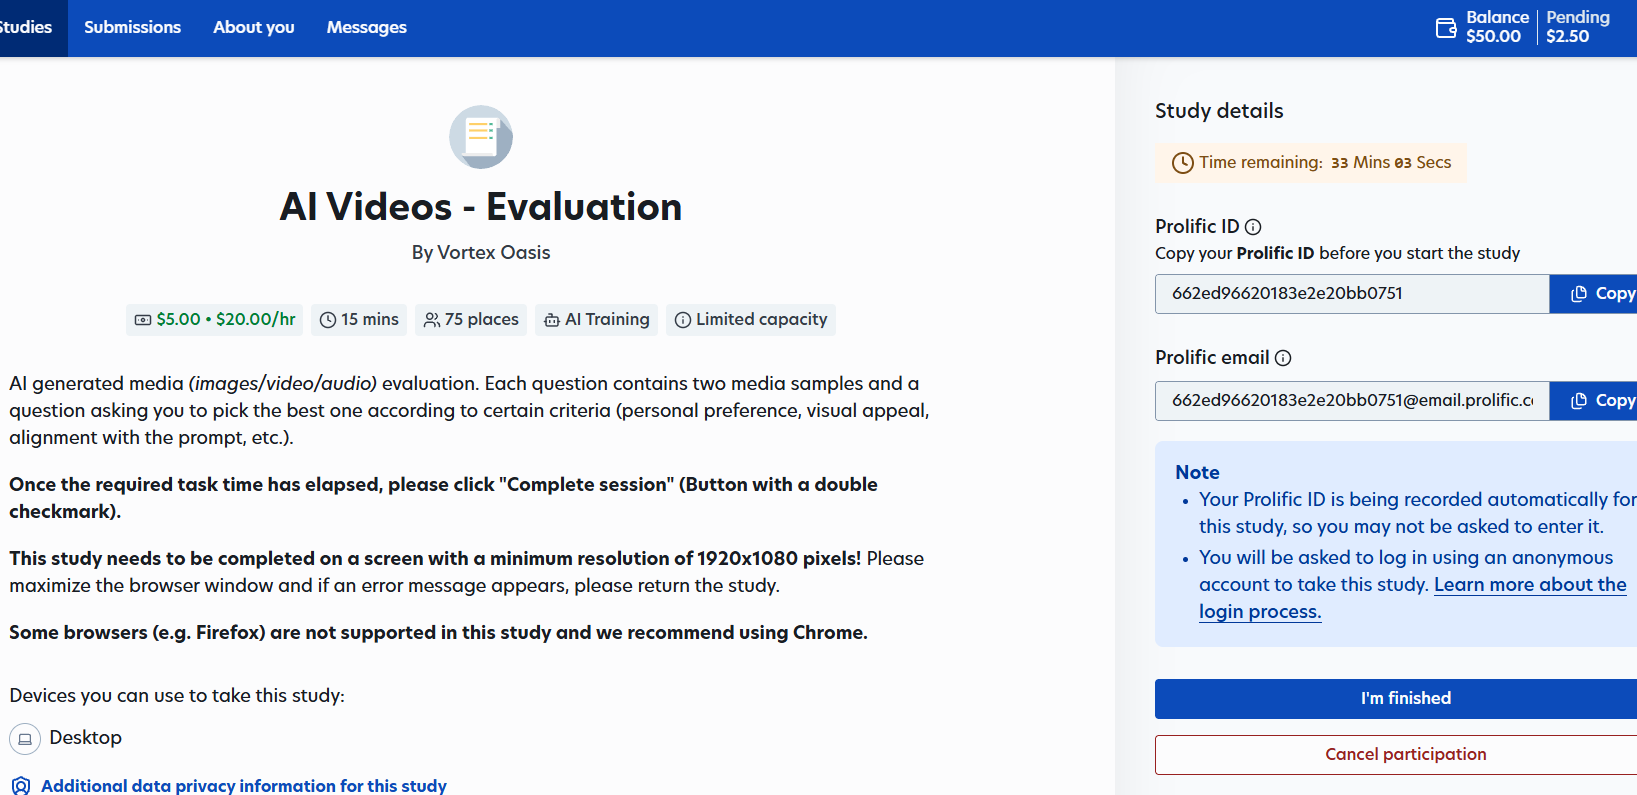1637x795 pixels.
Task: Show info tooltip for Prolific email
Action: (x=1283, y=358)
